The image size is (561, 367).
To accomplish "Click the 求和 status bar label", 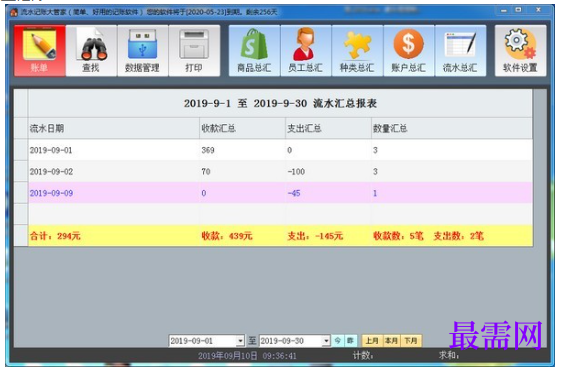I will (449, 355).
